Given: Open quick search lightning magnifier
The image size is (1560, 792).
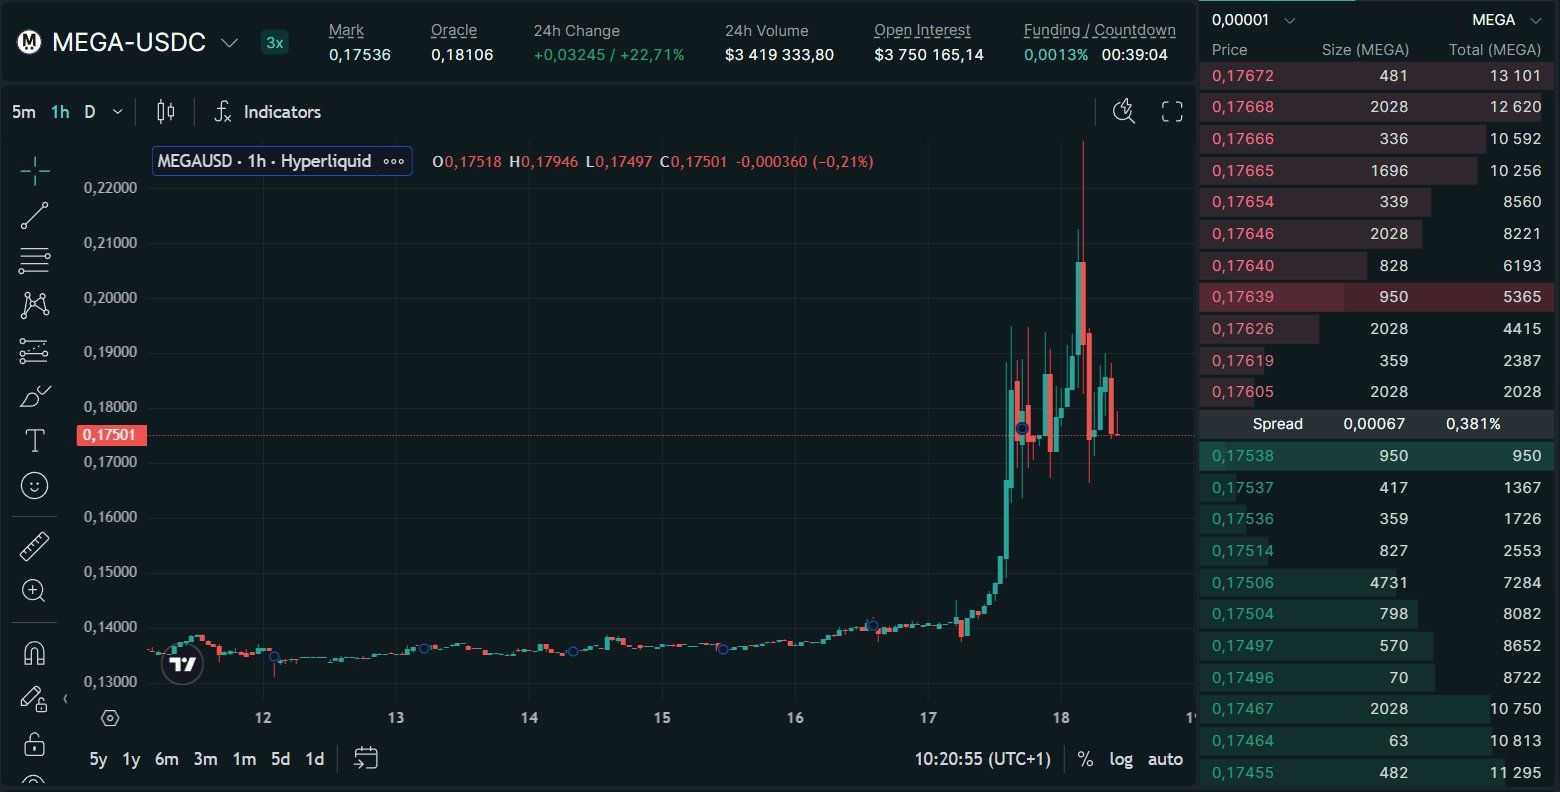Looking at the screenshot, I should click(1124, 112).
